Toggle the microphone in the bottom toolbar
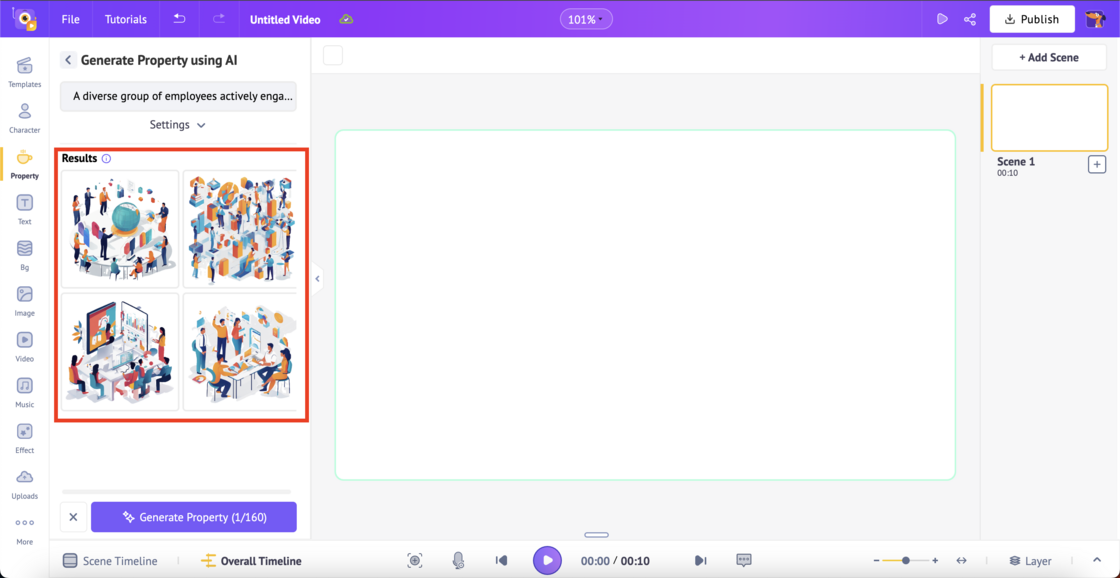This screenshot has width=1120, height=578. [458, 560]
